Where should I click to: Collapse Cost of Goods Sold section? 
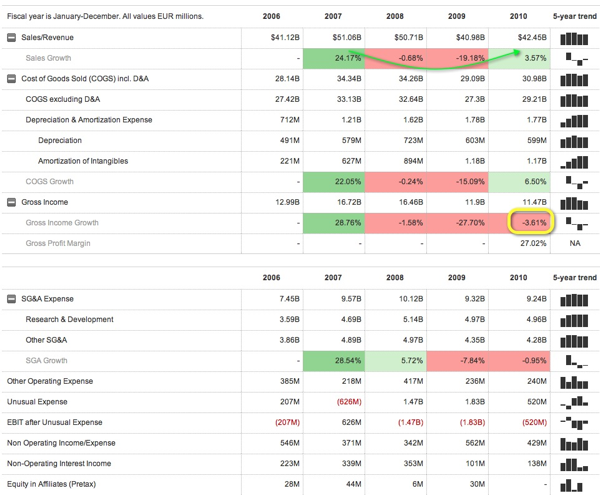[x=11, y=78]
